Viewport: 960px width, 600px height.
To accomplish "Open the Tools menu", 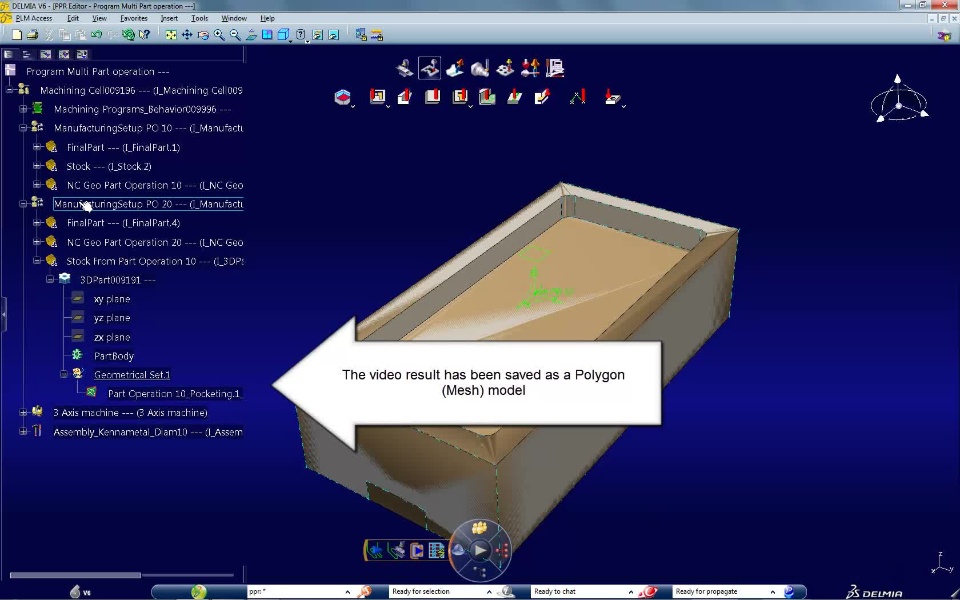I will click(200, 18).
